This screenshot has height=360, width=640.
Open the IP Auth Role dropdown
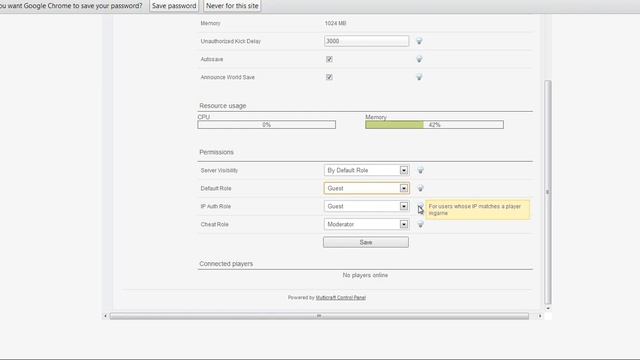click(366, 206)
